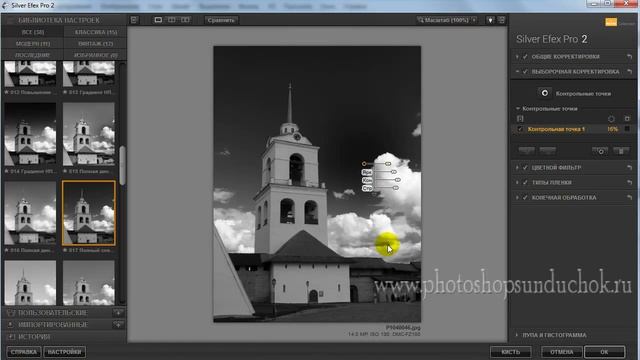
Task: Click the КИСТЬ brush button
Action: coord(511,352)
